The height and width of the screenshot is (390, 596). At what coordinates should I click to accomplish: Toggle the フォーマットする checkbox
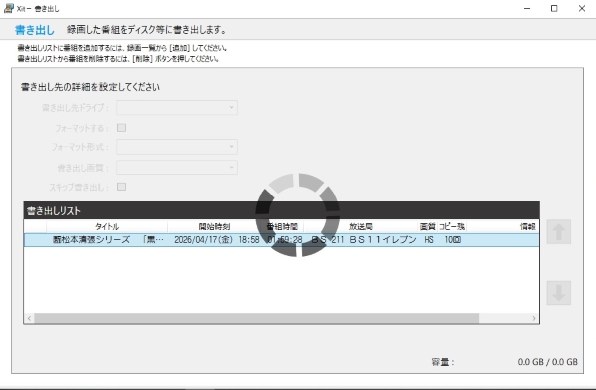pyautogui.click(x=122, y=128)
